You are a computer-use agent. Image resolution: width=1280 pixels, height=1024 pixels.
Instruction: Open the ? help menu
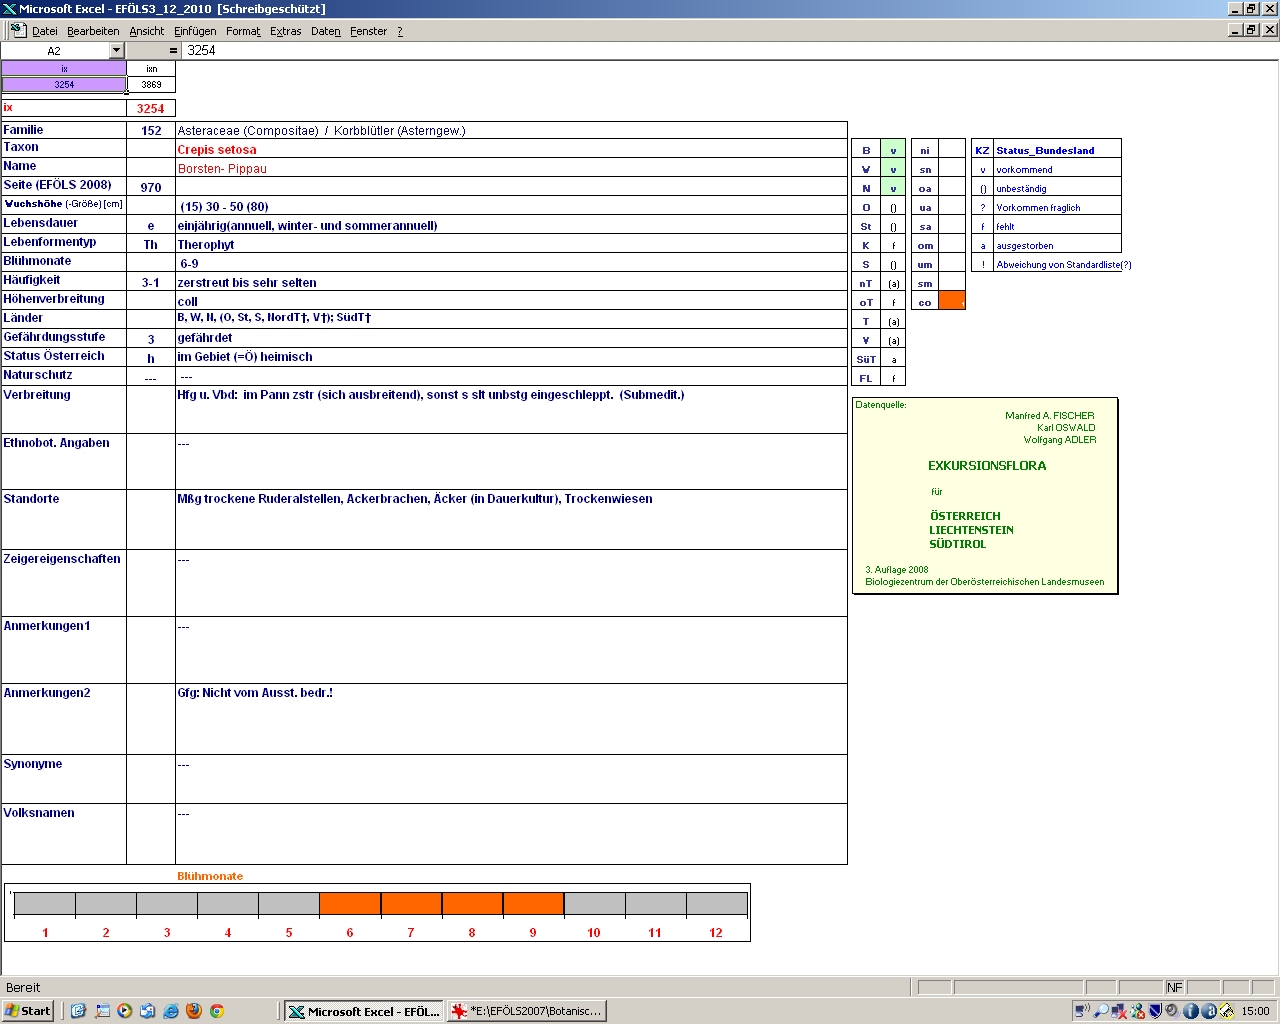click(x=400, y=31)
